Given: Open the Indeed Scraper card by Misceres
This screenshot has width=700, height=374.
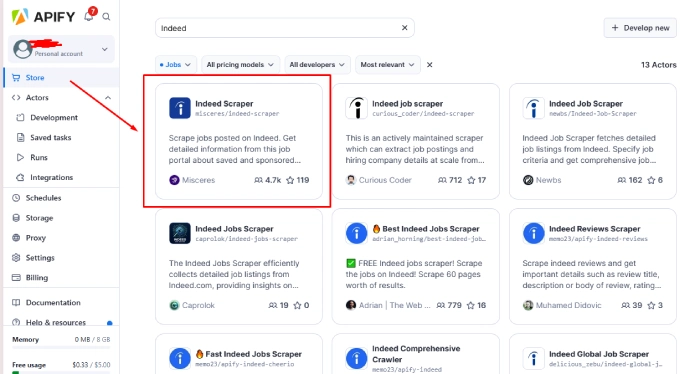Looking at the screenshot, I should pyautogui.click(x=239, y=141).
